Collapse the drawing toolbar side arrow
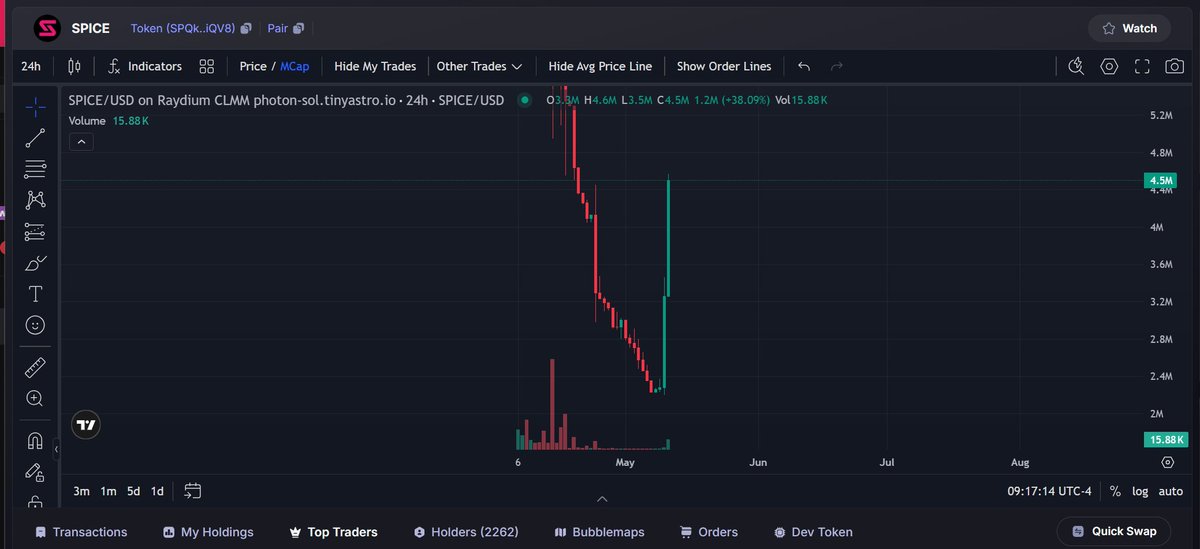Screen dimensions: 1200x549 click(56, 450)
